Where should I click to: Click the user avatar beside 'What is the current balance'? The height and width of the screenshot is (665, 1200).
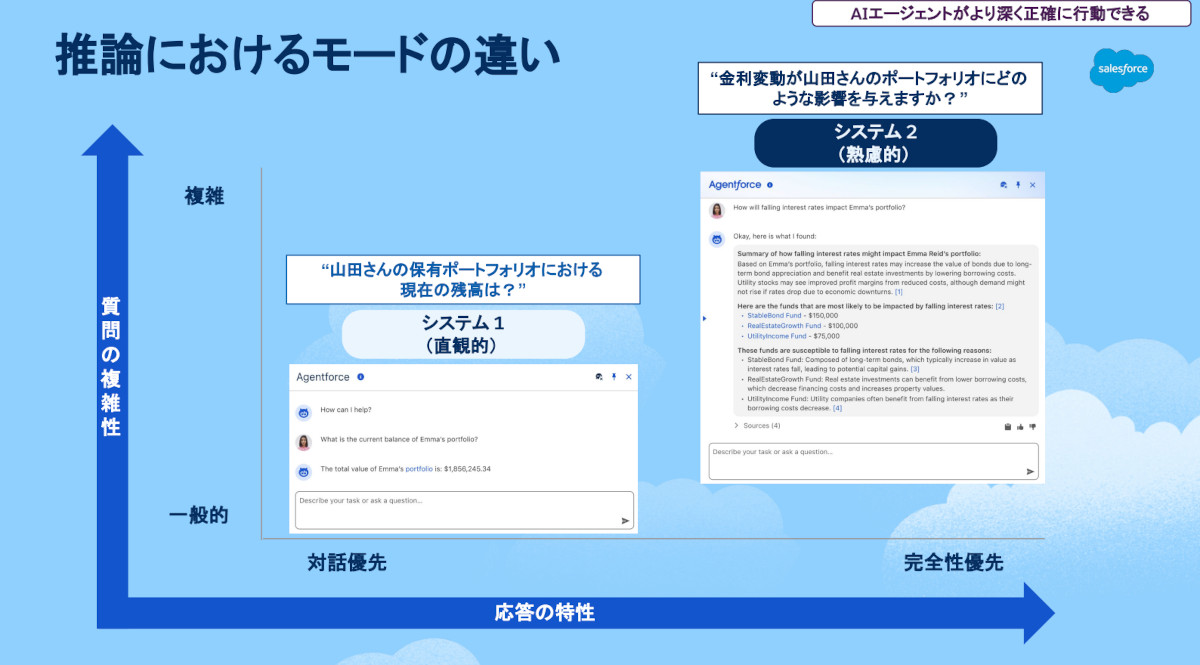(304, 442)
